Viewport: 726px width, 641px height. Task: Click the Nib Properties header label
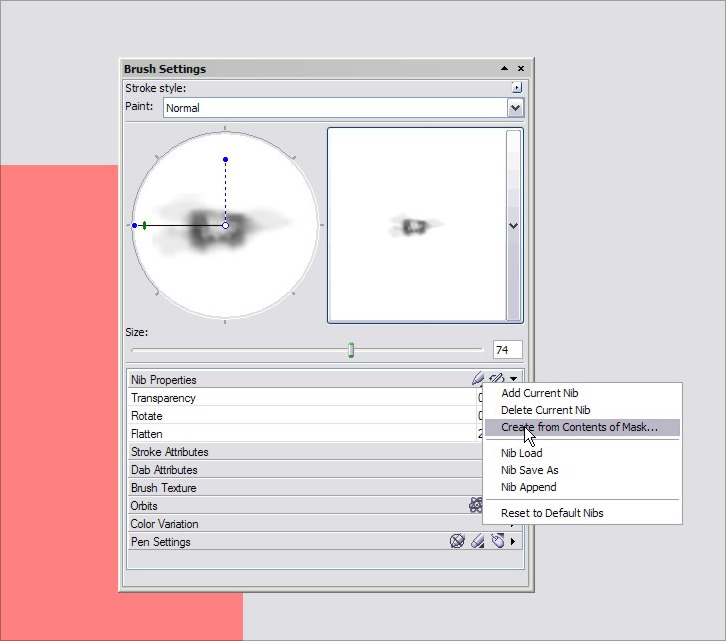pyautogui.click(x=163, y=380)
